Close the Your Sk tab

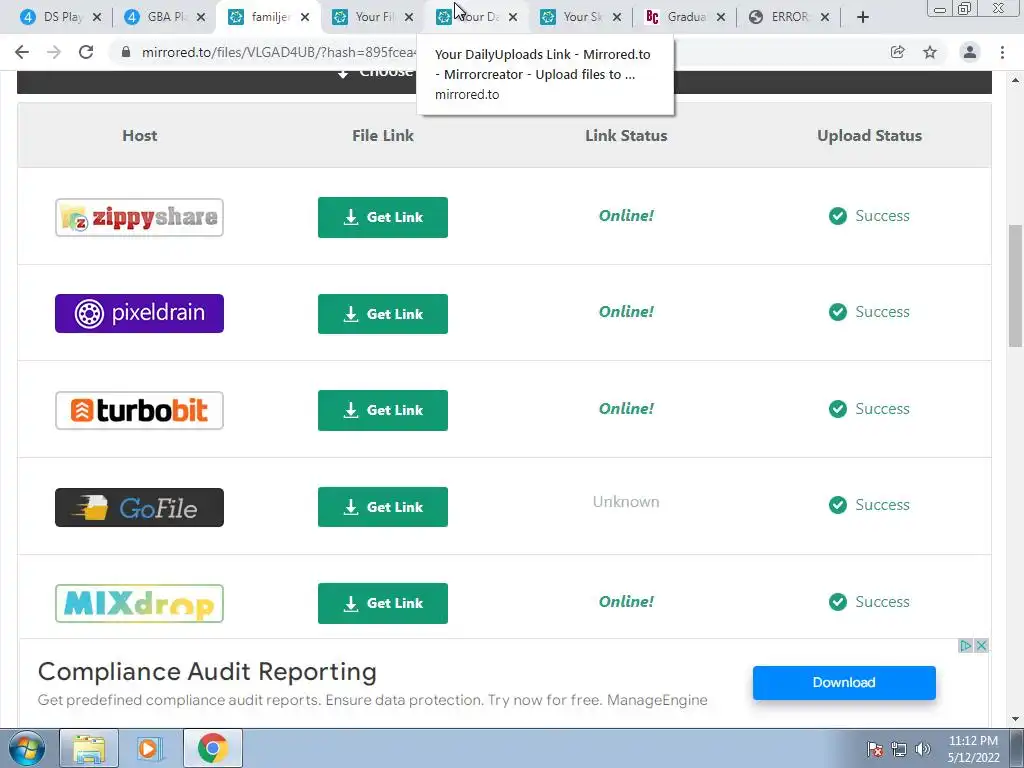616,18
